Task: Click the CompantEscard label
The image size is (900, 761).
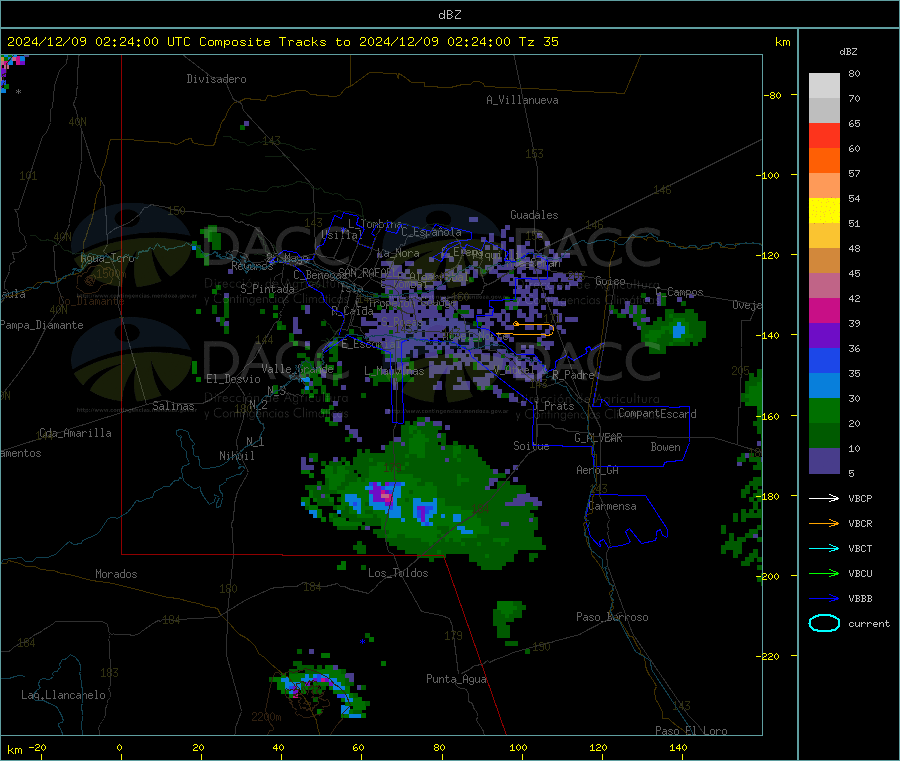Action: pyautogui.click(x=657, y=414)
